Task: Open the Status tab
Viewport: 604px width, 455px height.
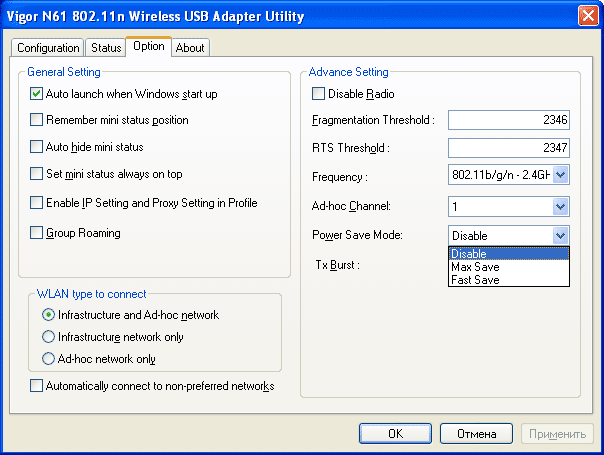Action: pyautogui.click(x=106, y=48)
